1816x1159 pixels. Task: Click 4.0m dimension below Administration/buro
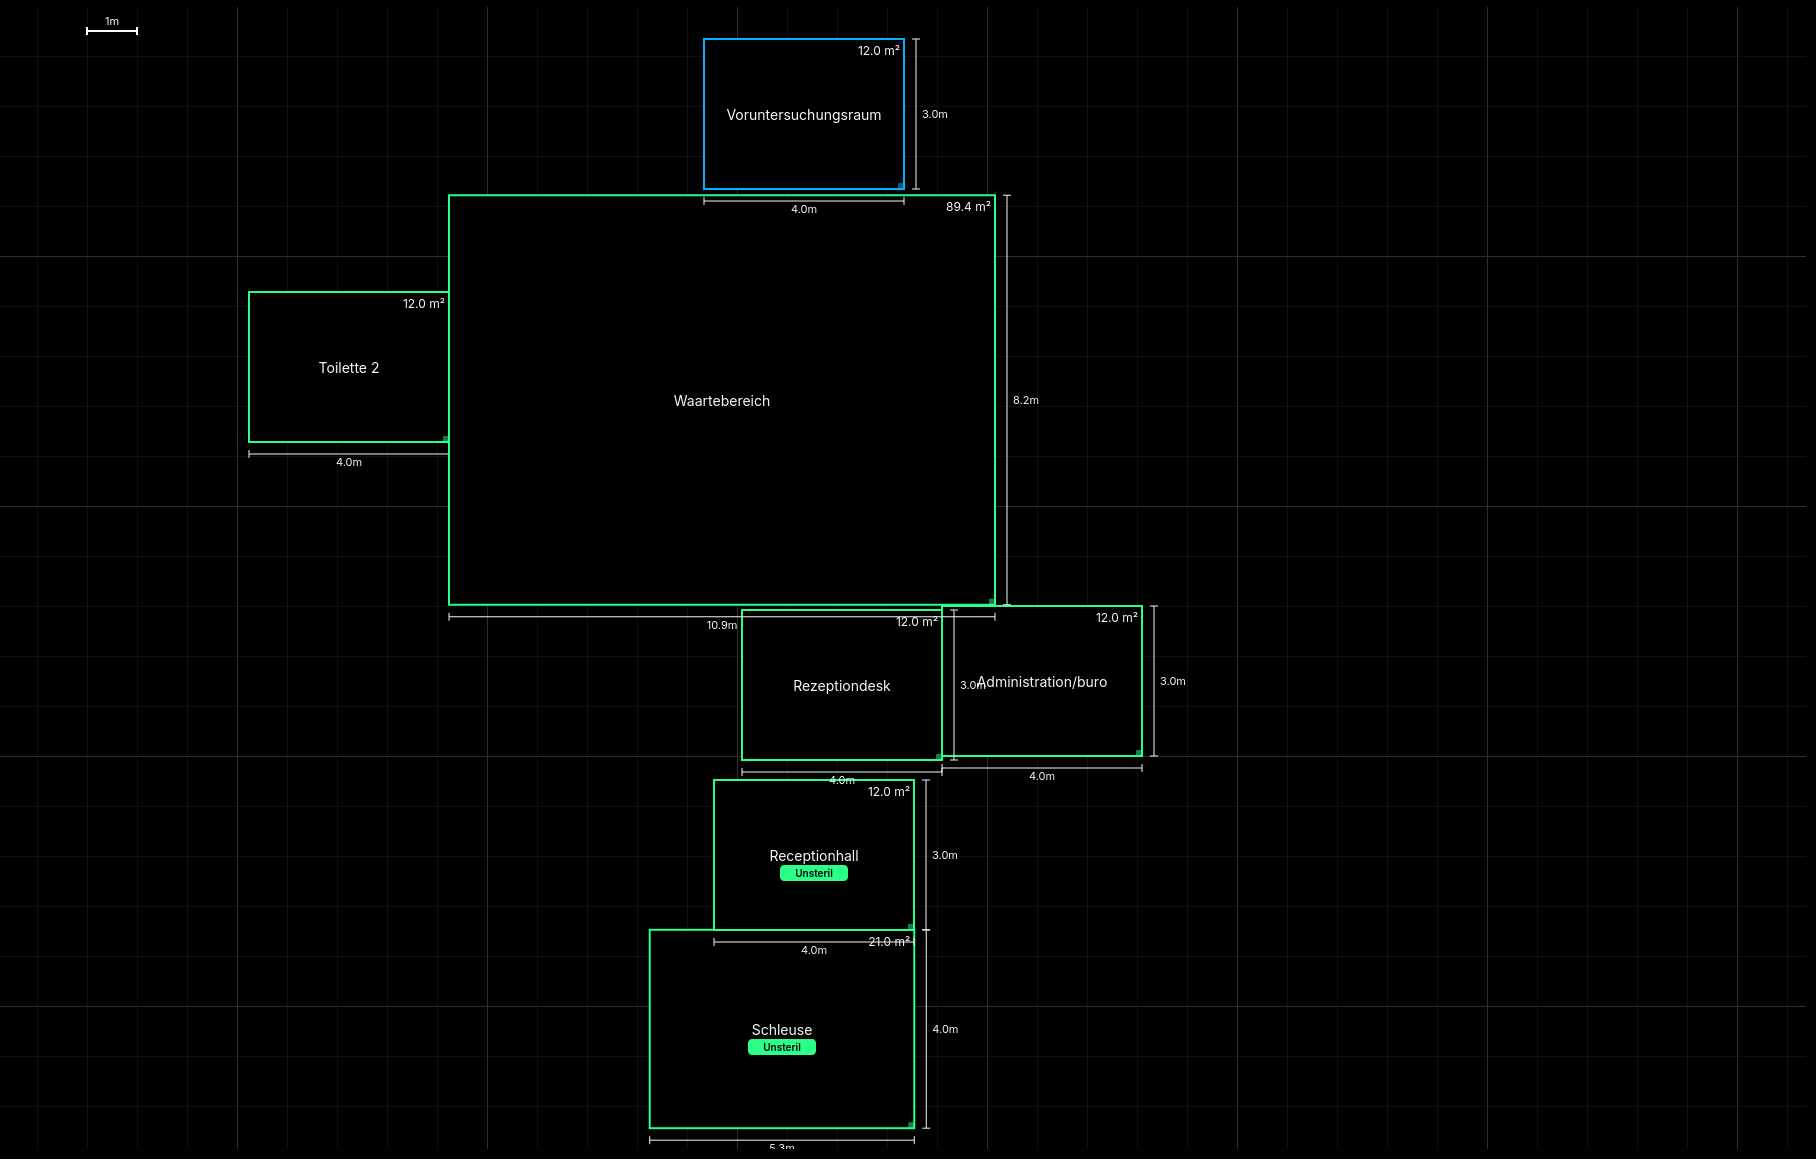coord(1042,776)
